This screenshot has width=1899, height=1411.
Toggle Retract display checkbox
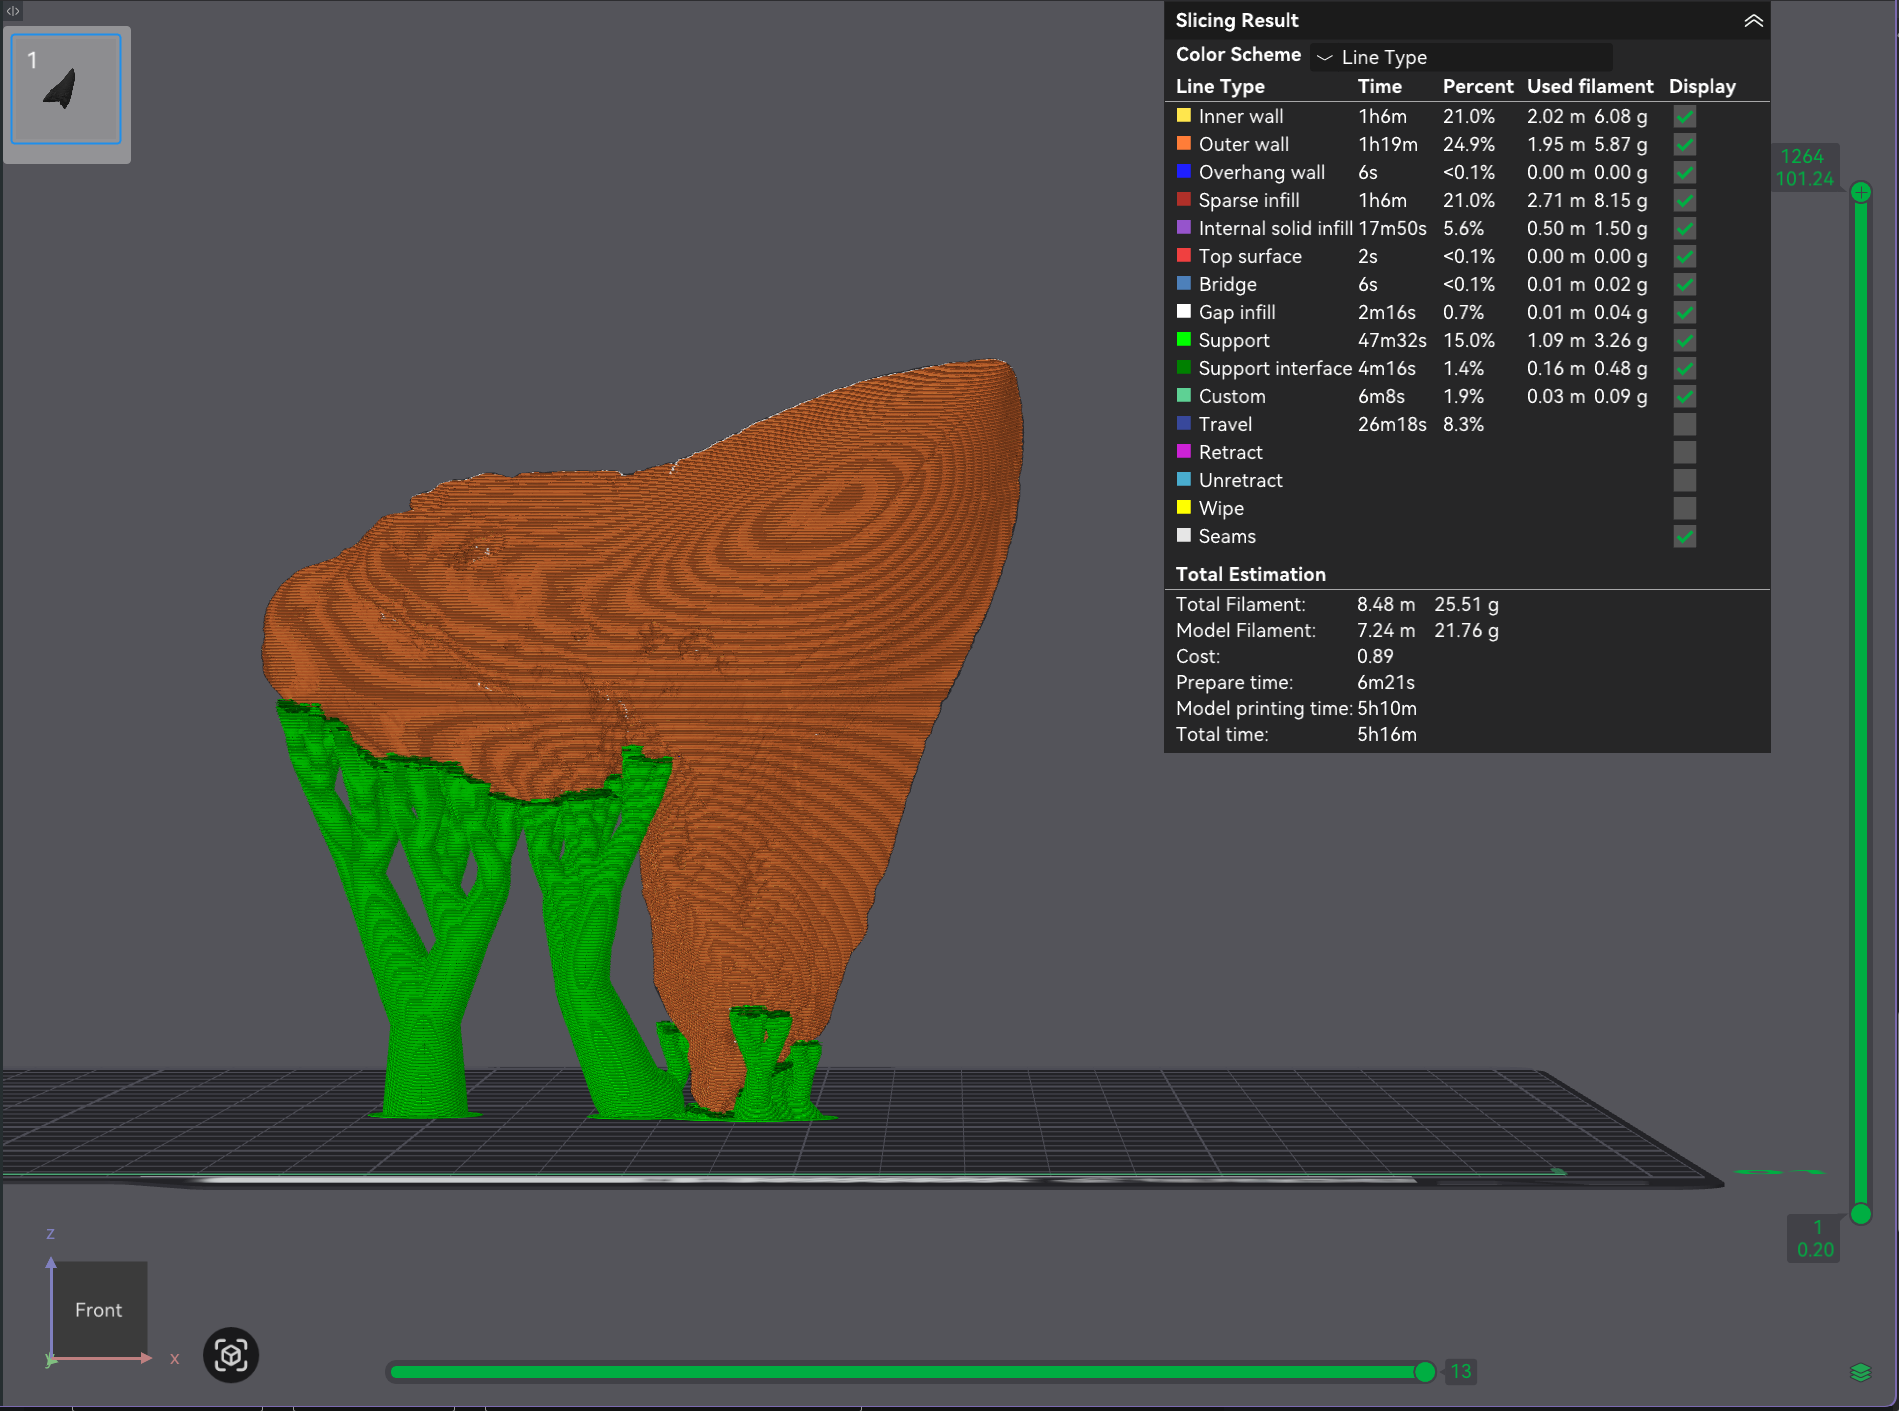pyautogui.click(x=1684, y=453)
